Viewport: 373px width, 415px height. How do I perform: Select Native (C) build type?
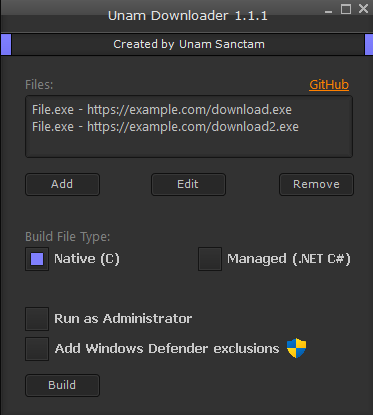point(37,259)
